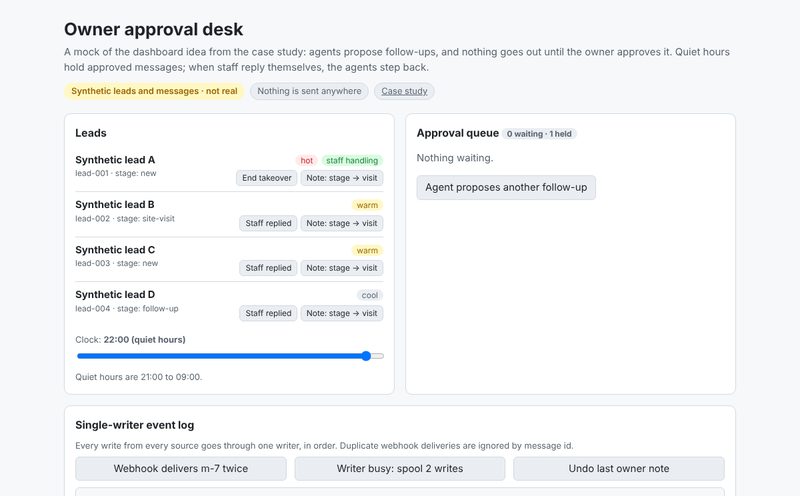Click the 'Nothing is sent anywhere' pill

click(309, 91)
